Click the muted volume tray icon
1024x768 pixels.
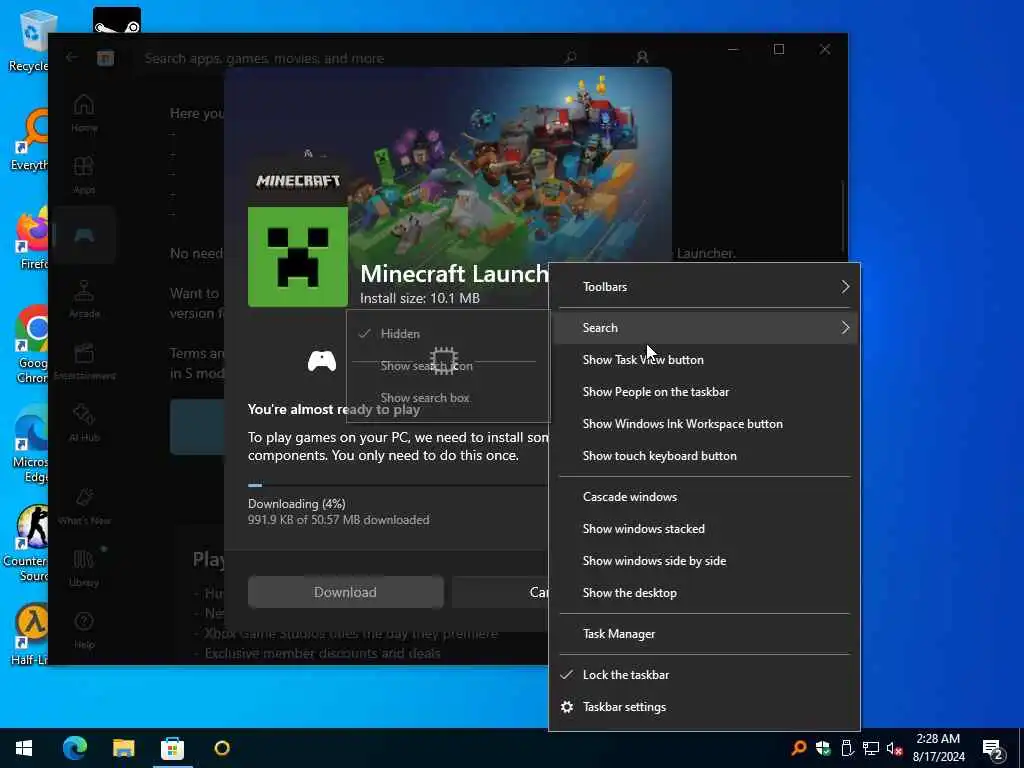click(895, 748)
